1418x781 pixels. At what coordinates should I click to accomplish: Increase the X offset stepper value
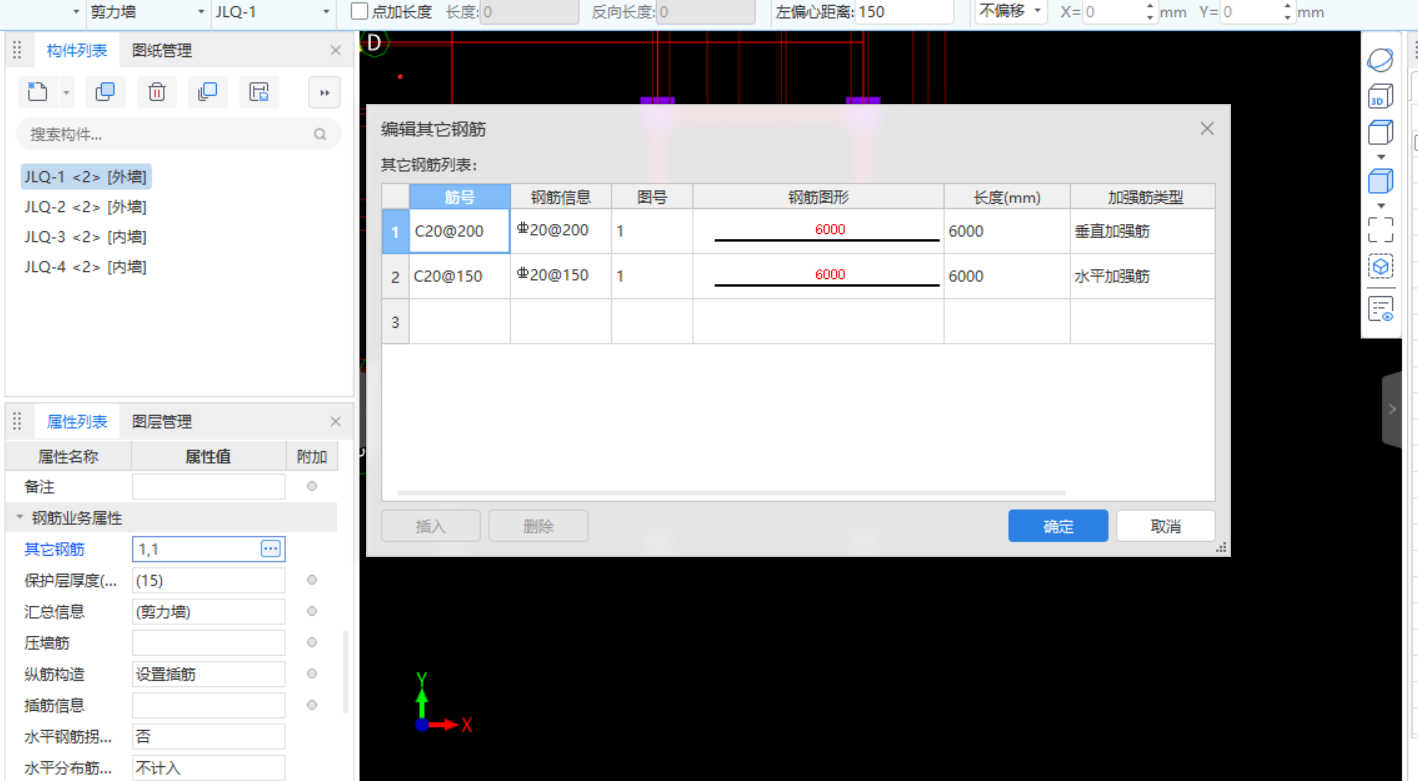coord(1150,7)
